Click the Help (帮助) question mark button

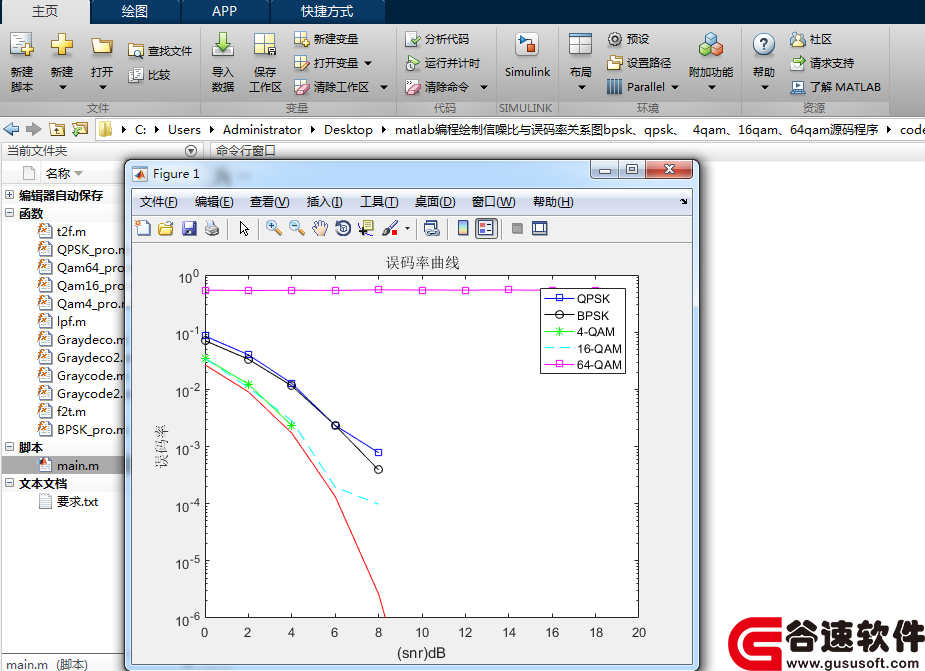763,62
